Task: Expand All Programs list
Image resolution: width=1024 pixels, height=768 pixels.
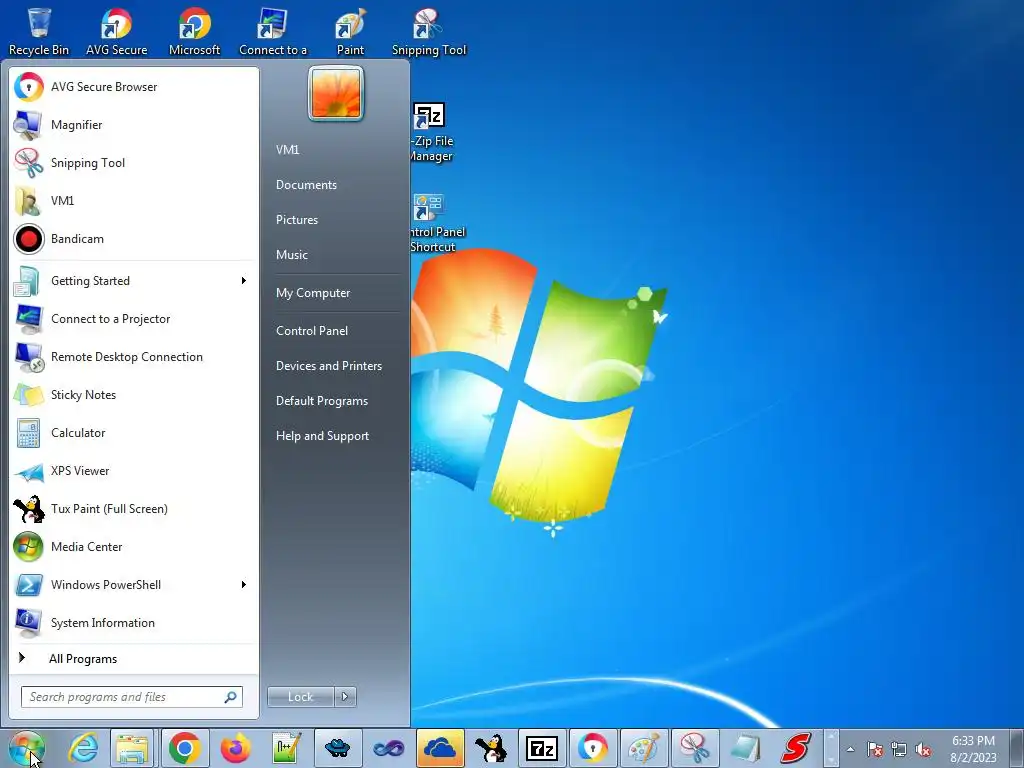Action: (134, 658)
